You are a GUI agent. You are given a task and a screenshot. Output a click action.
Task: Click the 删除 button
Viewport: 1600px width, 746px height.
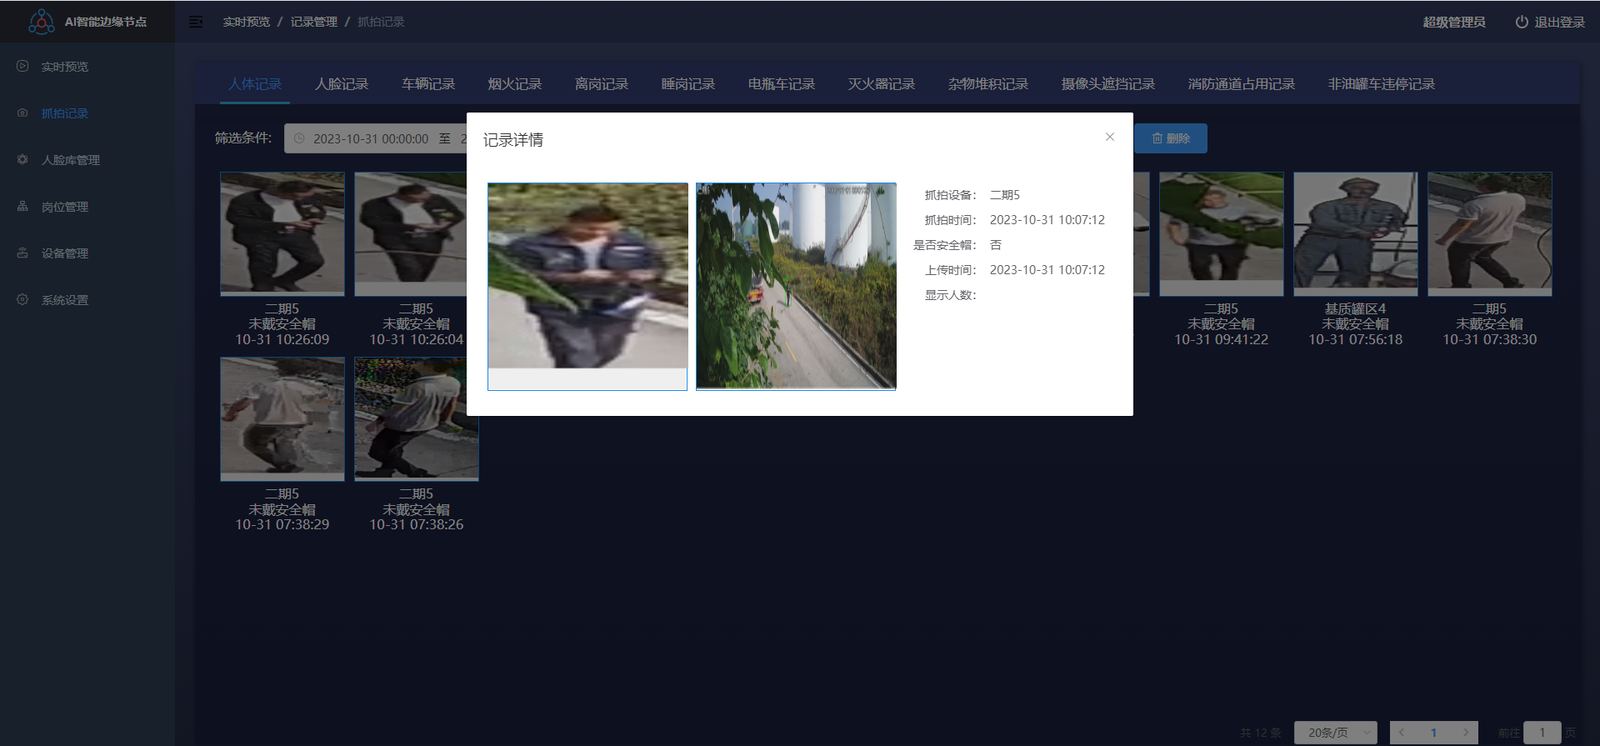[1171, 139]
